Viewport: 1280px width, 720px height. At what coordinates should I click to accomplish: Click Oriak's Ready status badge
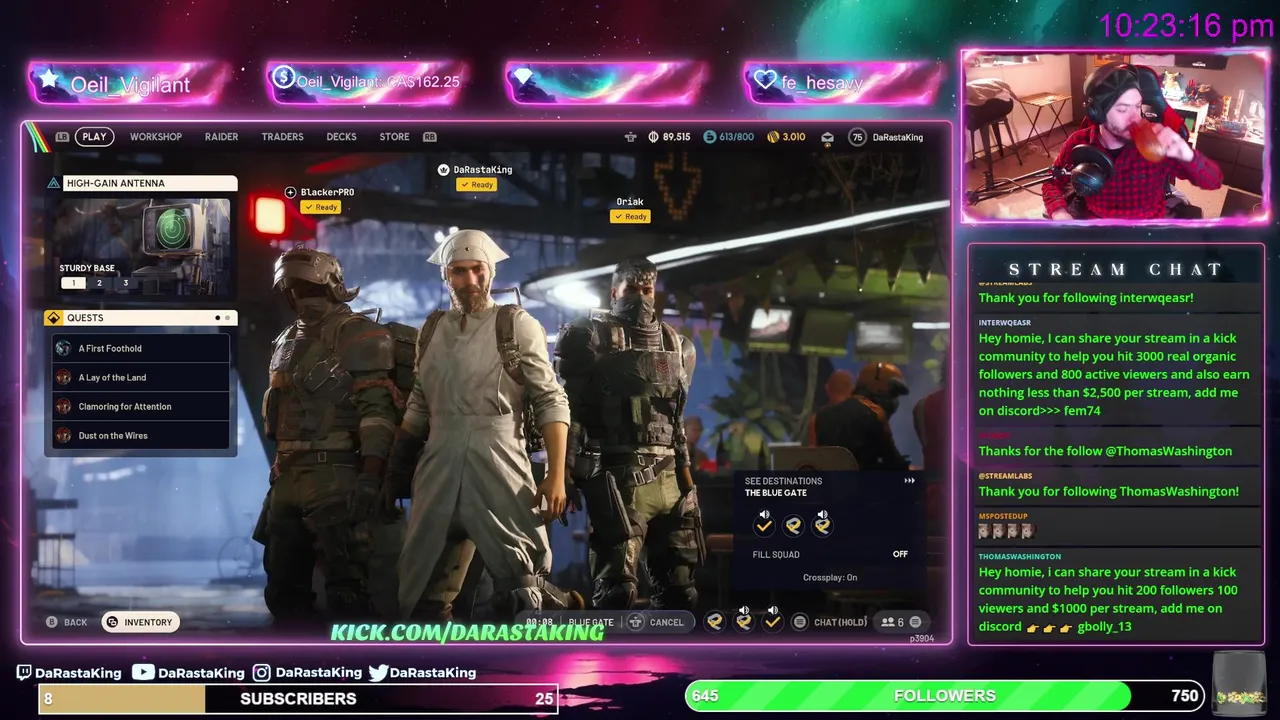pos(630,216)
